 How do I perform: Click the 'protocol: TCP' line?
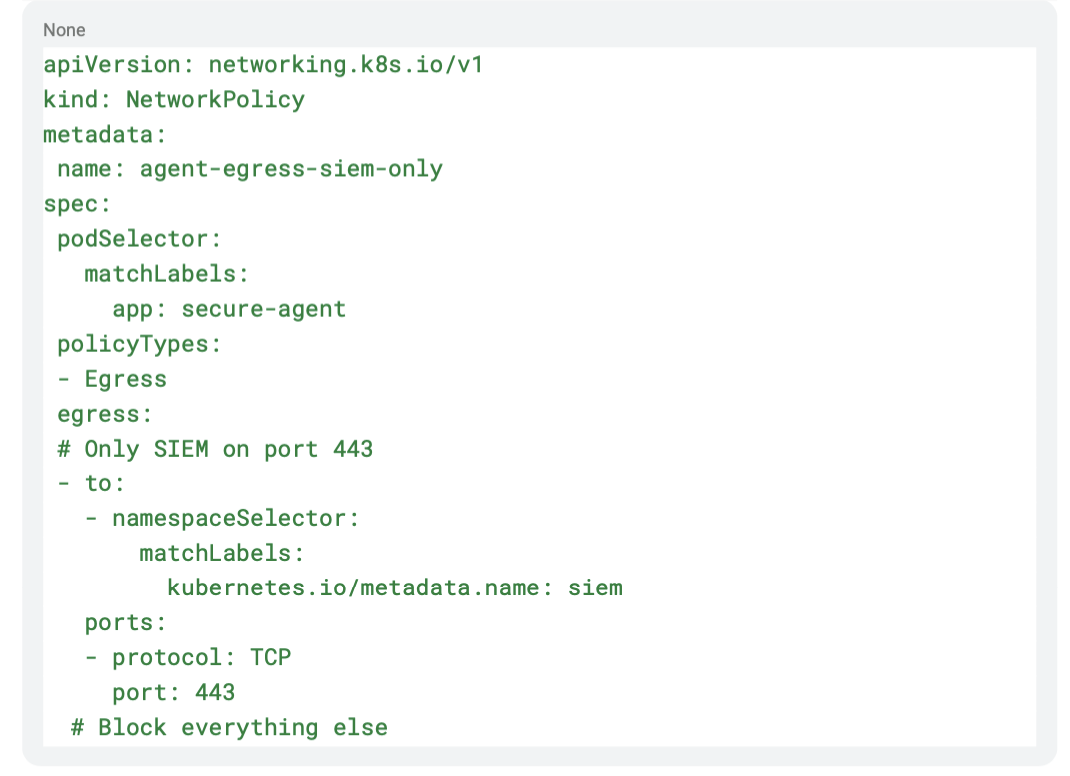pos(188,657)
